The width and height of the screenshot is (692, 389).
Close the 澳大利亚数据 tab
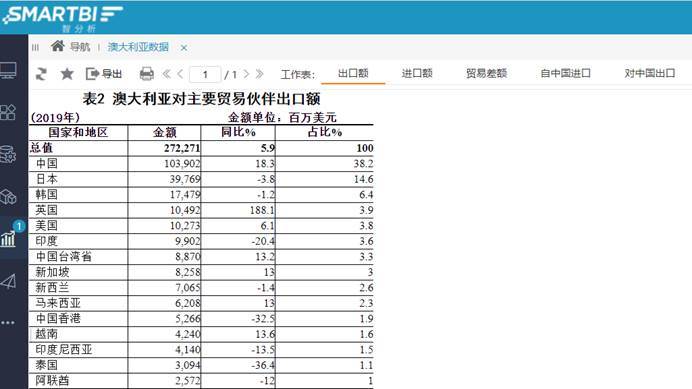(184, 48)
